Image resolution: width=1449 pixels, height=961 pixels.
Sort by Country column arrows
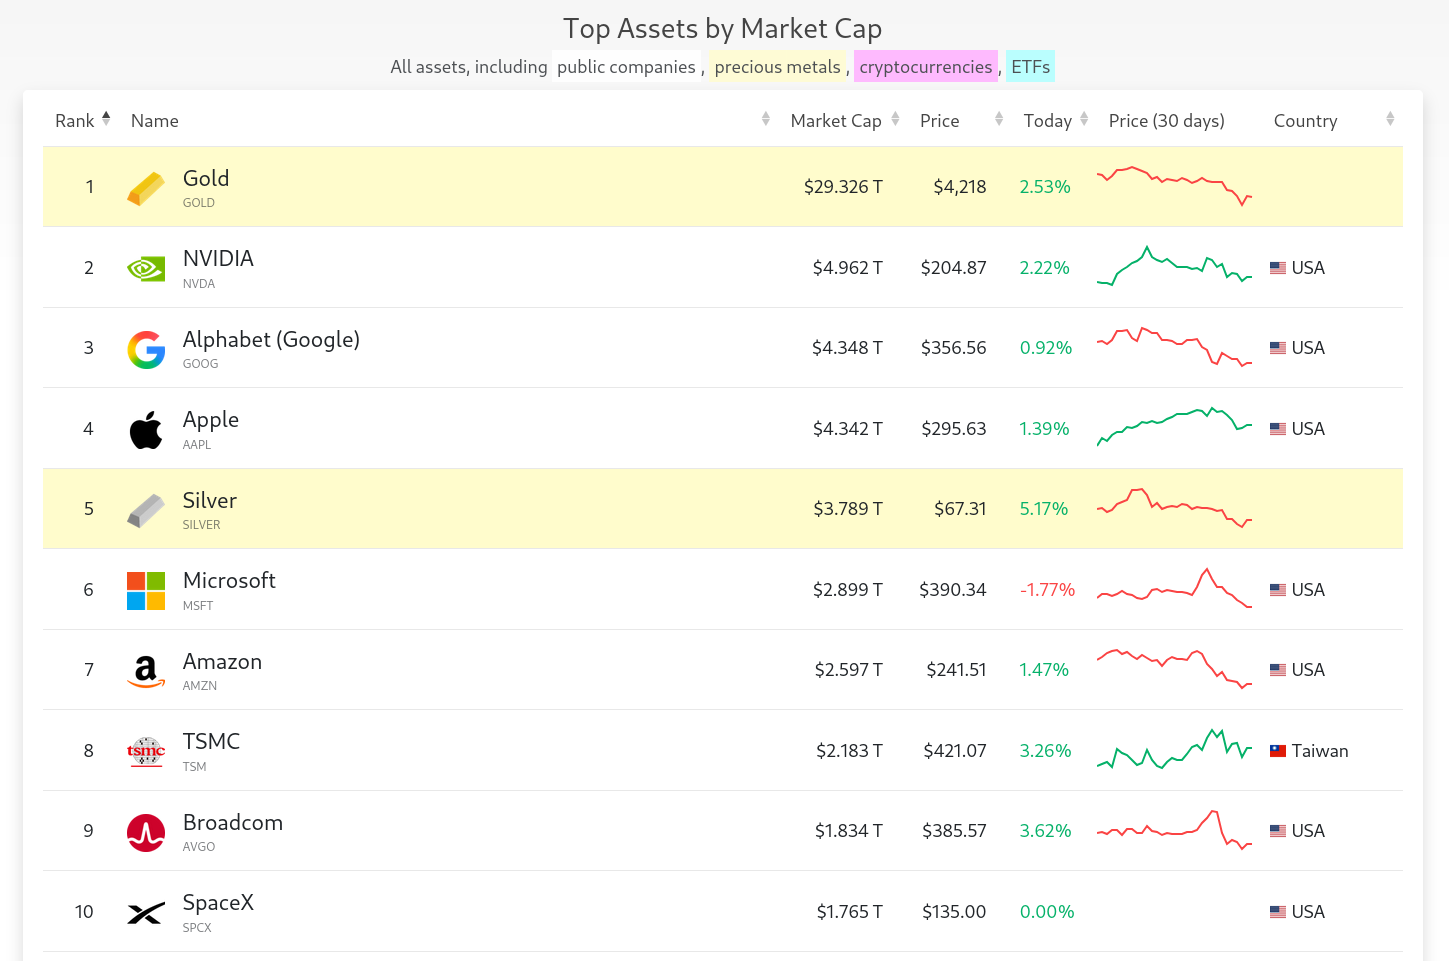coord(1390,119)
